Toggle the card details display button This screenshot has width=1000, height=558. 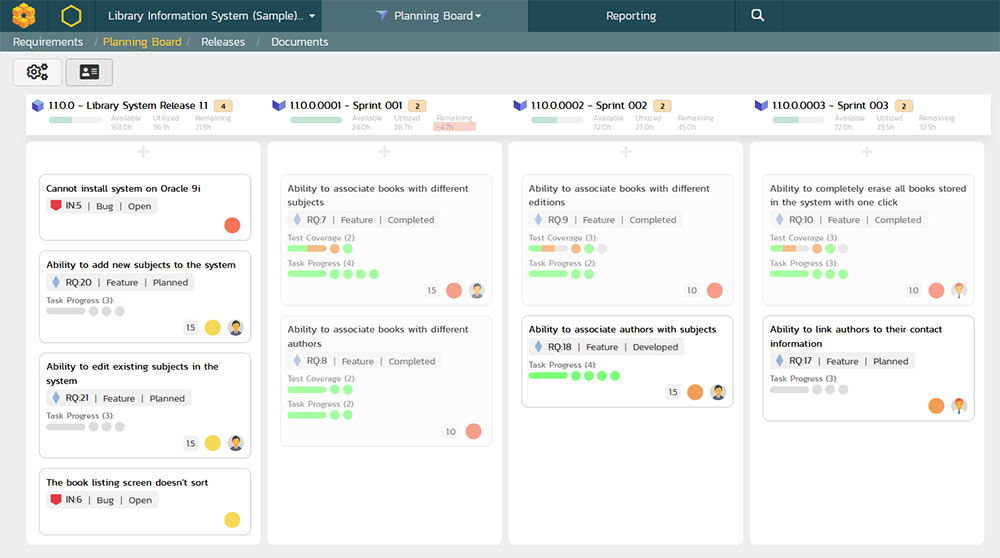tap(89, 72)
